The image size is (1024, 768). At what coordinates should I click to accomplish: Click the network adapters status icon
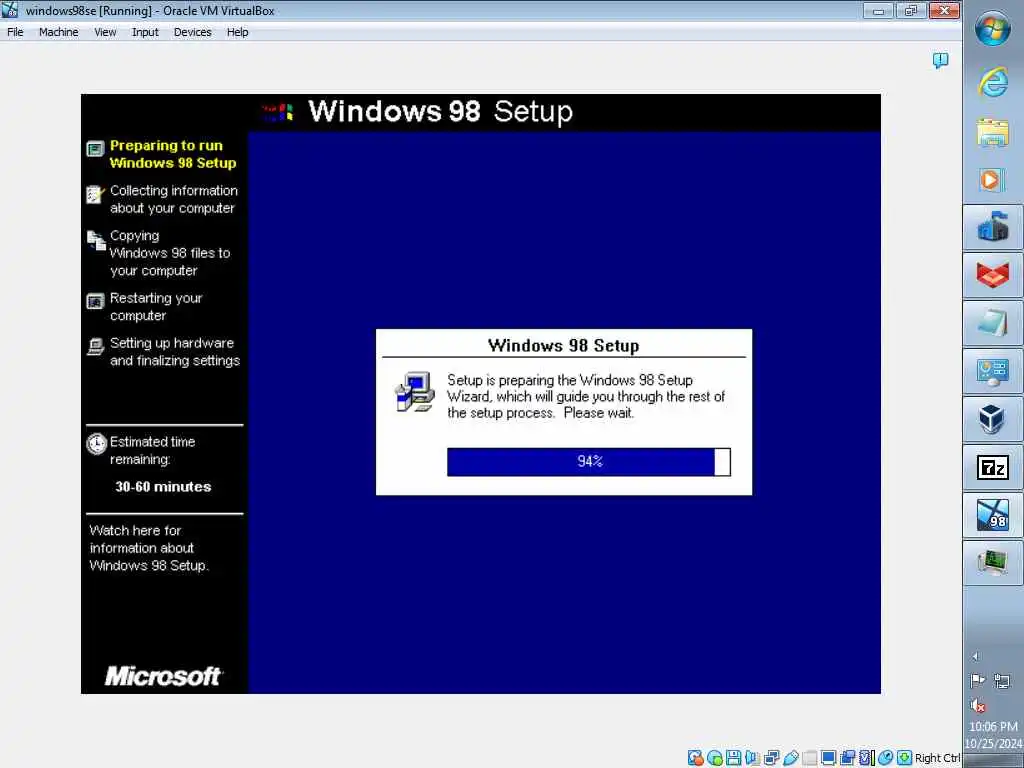point(772,758)
